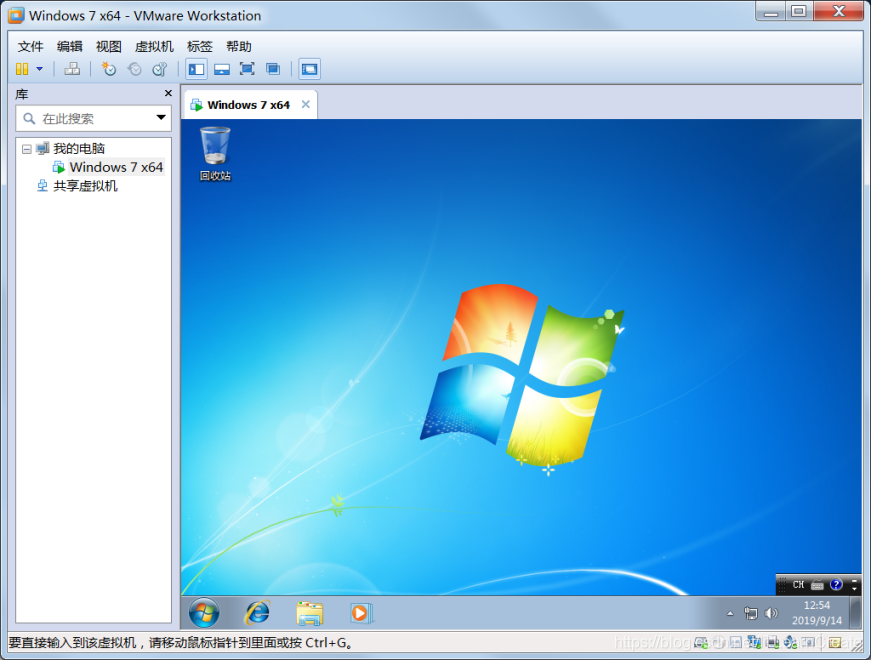Toggle the console view toolbar button

tap(309, 69)
